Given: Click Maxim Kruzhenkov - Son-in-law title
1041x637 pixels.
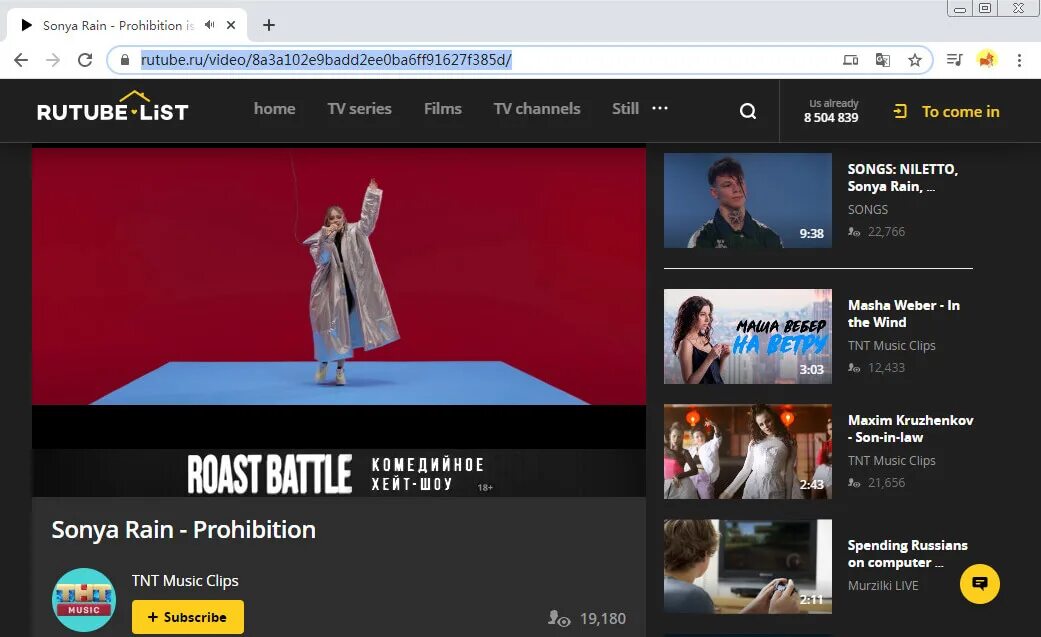Looking at the screenshot, I should (911, 428).
